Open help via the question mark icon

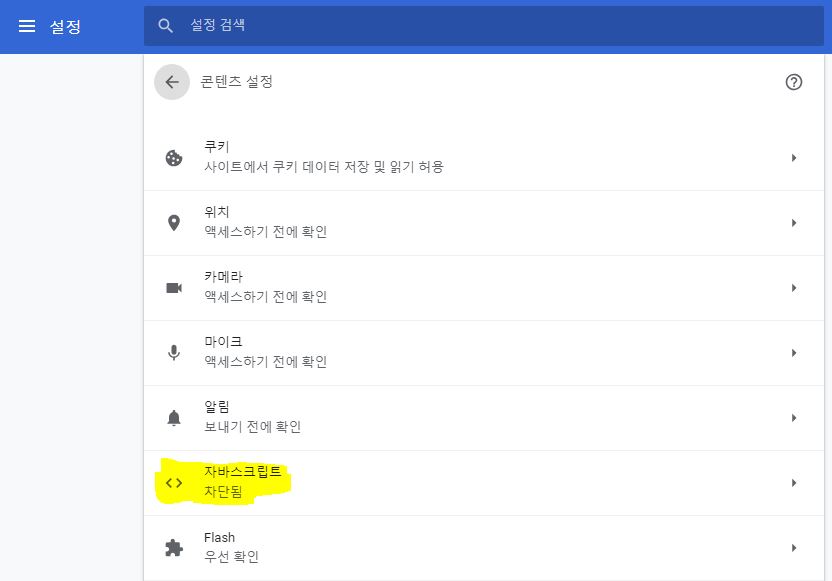click(x=794, y=82)
